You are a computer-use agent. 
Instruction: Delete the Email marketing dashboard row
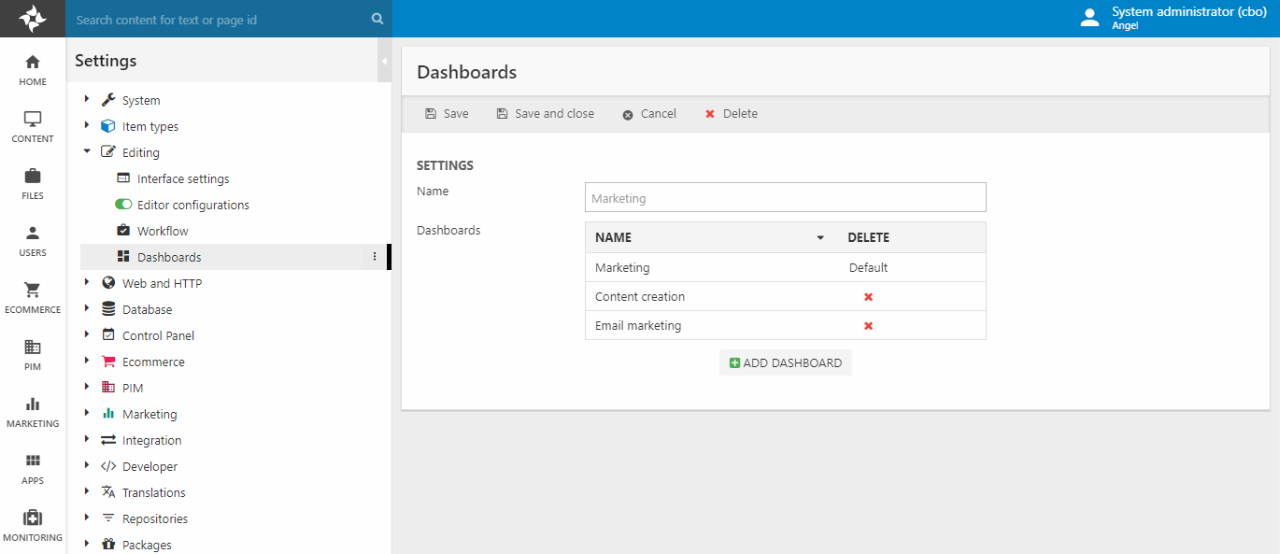click(868, 326)
